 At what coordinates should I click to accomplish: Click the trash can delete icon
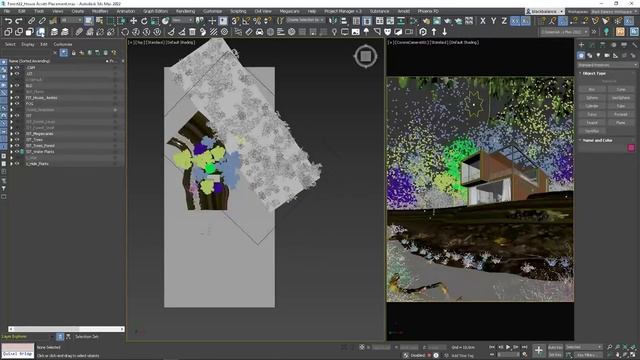point(192,31)
